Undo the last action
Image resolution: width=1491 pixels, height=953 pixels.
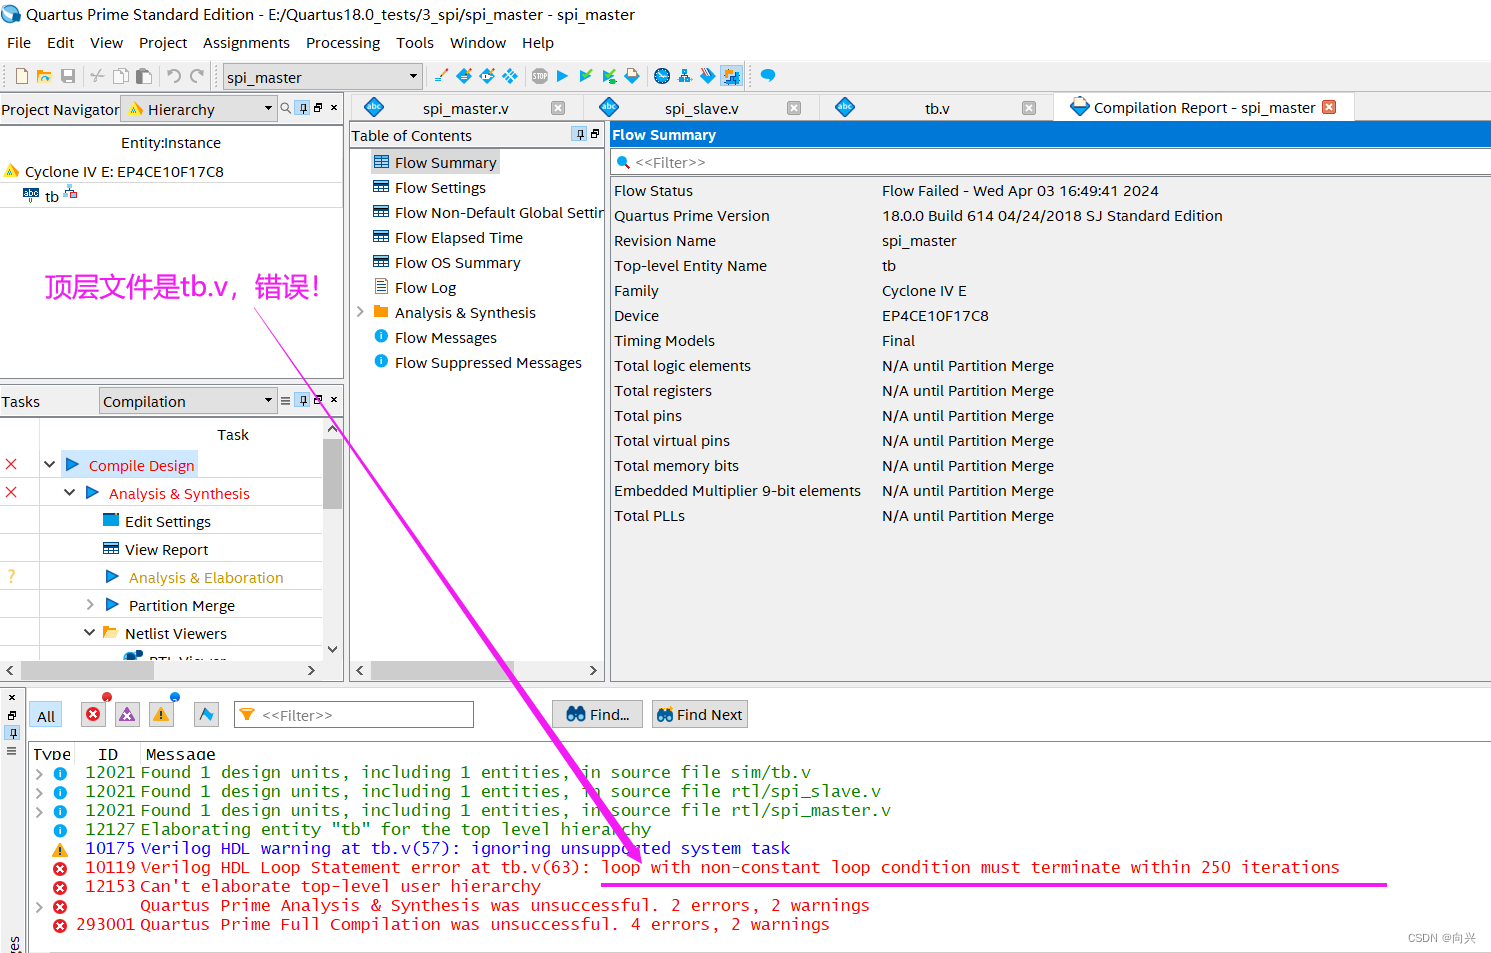pyautogui.click(x=174, y=76)
